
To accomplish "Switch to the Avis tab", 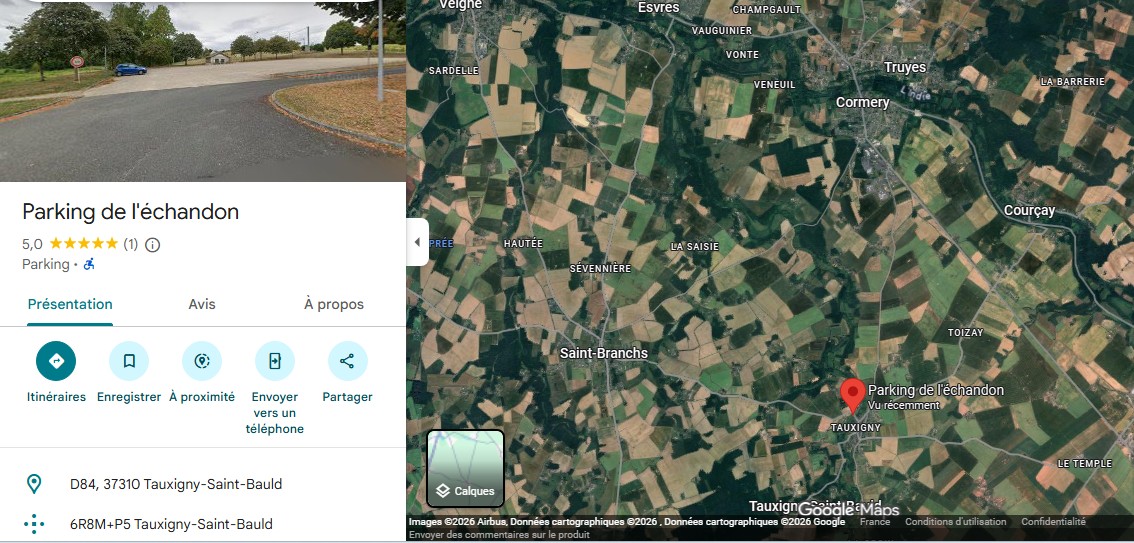I will tap(202, 304).
